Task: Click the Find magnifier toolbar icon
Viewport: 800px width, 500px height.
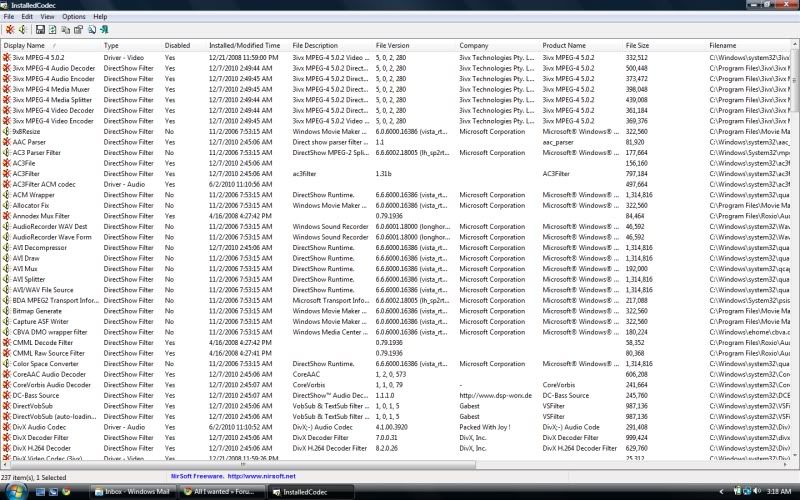Action: (92, 30)
